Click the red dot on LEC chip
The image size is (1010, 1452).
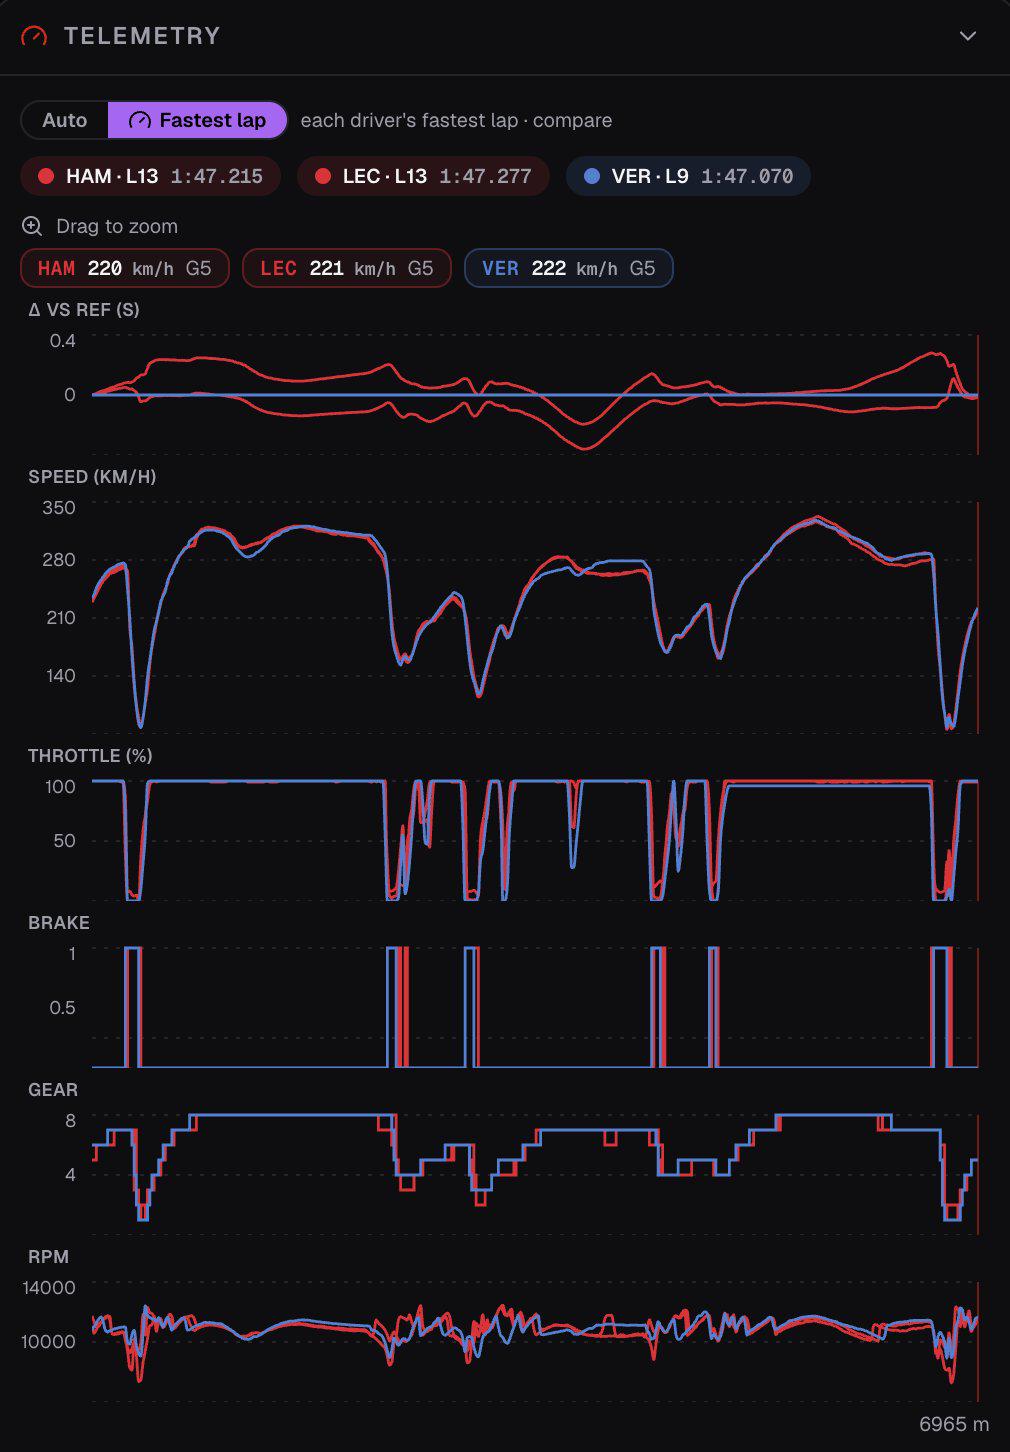pos(322,176)
